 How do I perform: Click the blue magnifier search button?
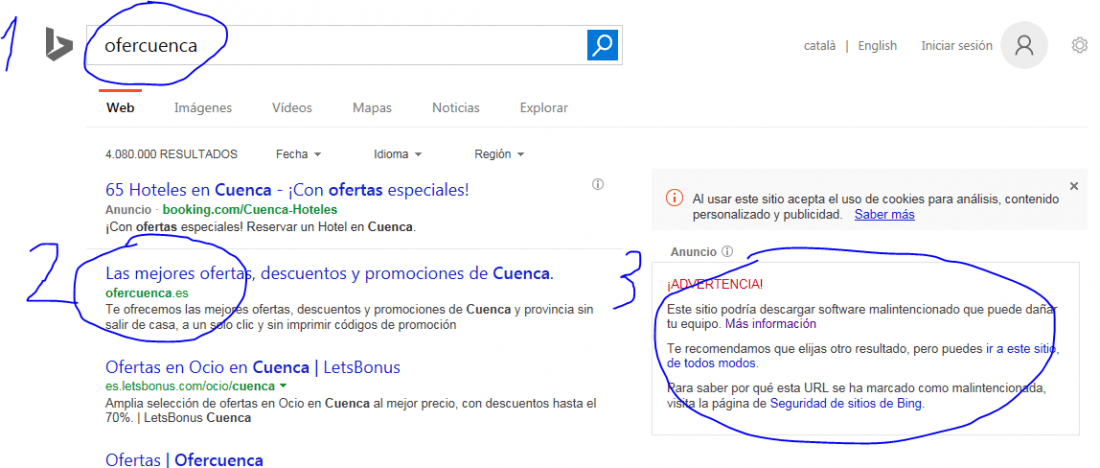tap(602, 45)
